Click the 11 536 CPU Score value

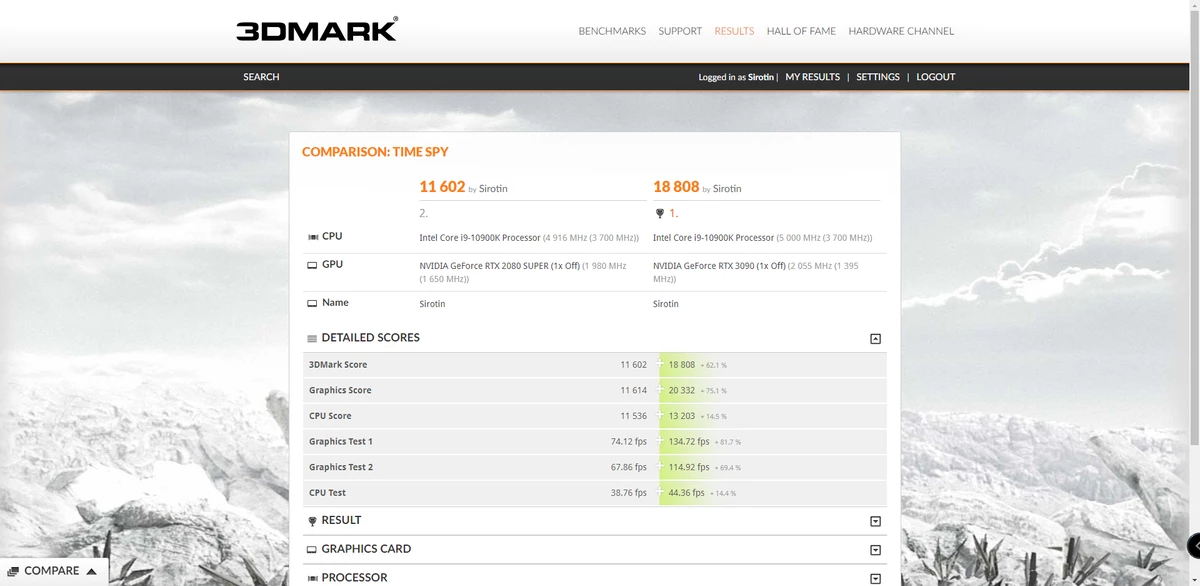click(x=633, y=416)
